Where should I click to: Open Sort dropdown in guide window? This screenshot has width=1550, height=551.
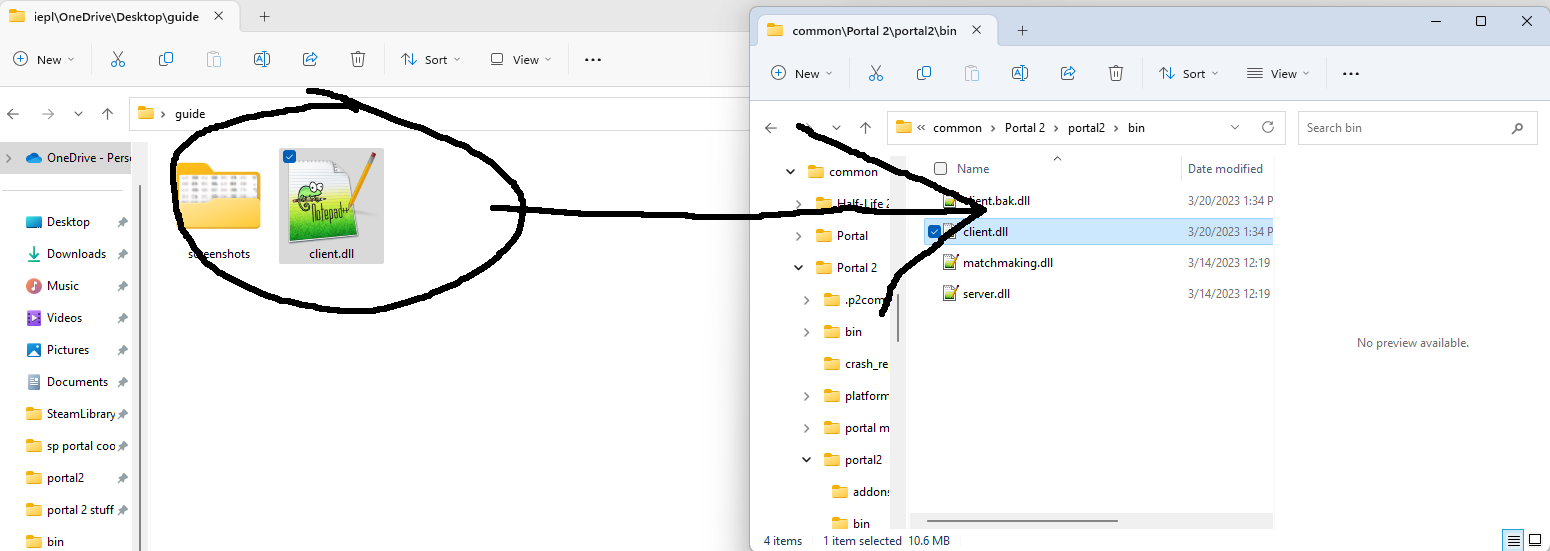coord(431,60)
